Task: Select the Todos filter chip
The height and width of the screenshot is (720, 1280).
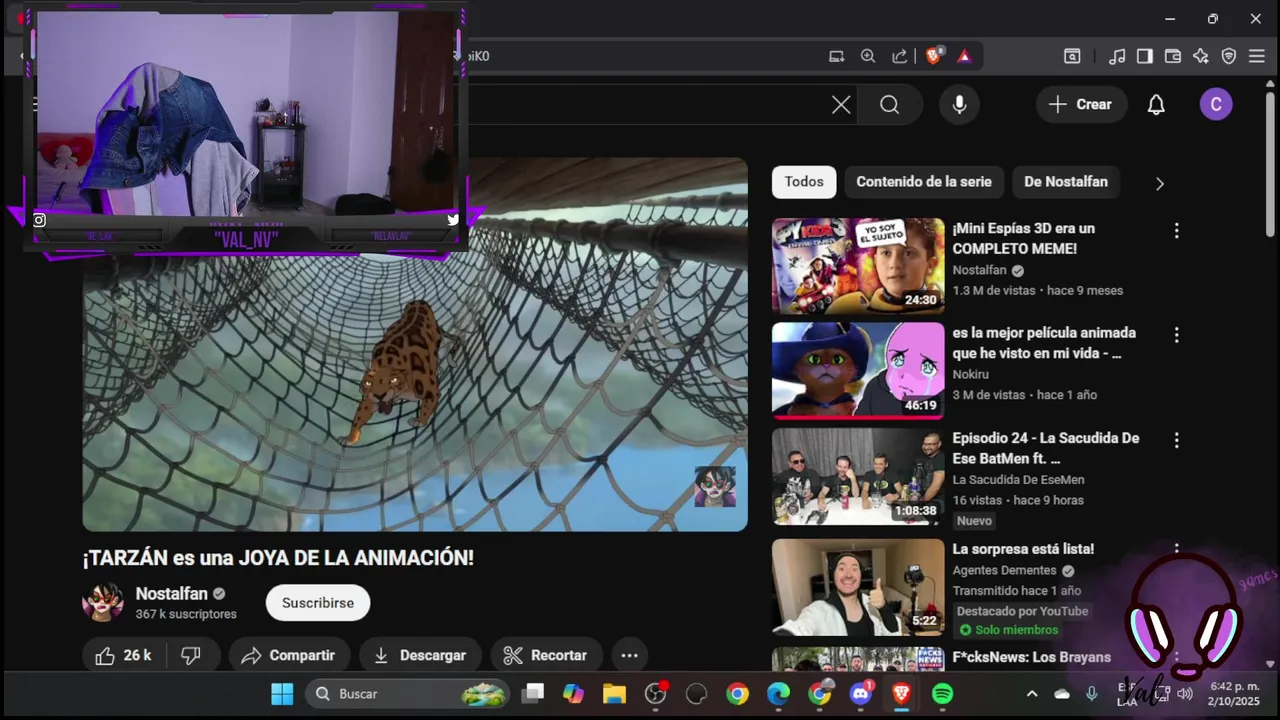Action: pos(804,182)
